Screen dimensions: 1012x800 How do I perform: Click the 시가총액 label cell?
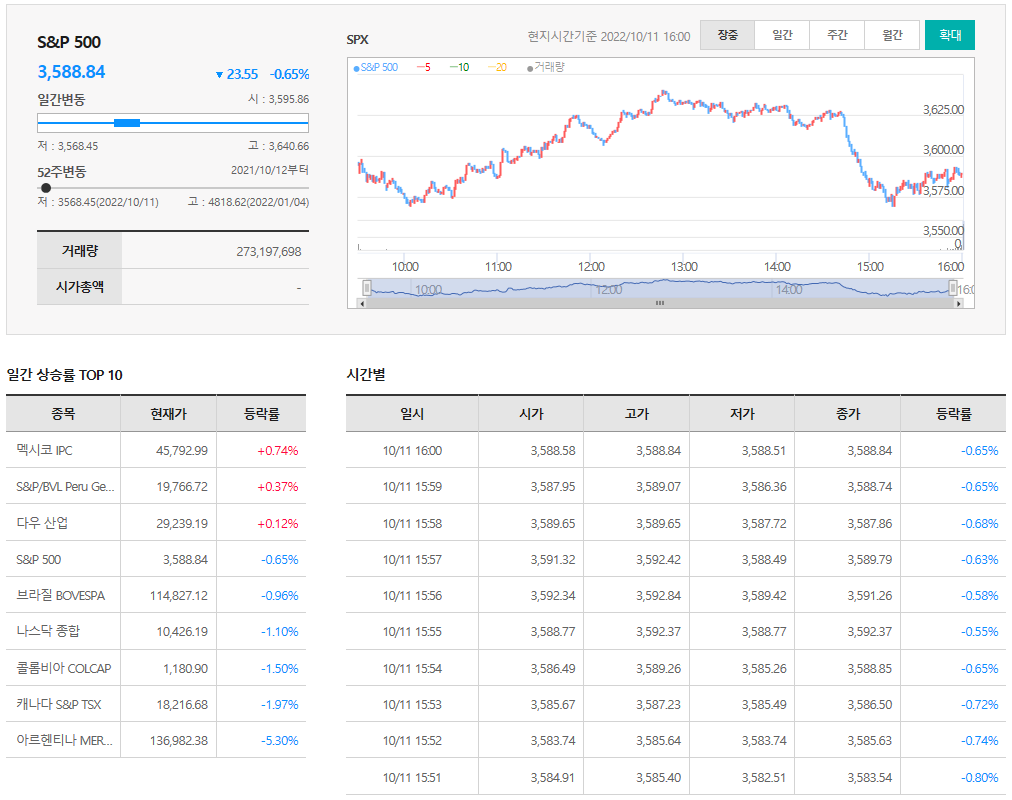79,286
